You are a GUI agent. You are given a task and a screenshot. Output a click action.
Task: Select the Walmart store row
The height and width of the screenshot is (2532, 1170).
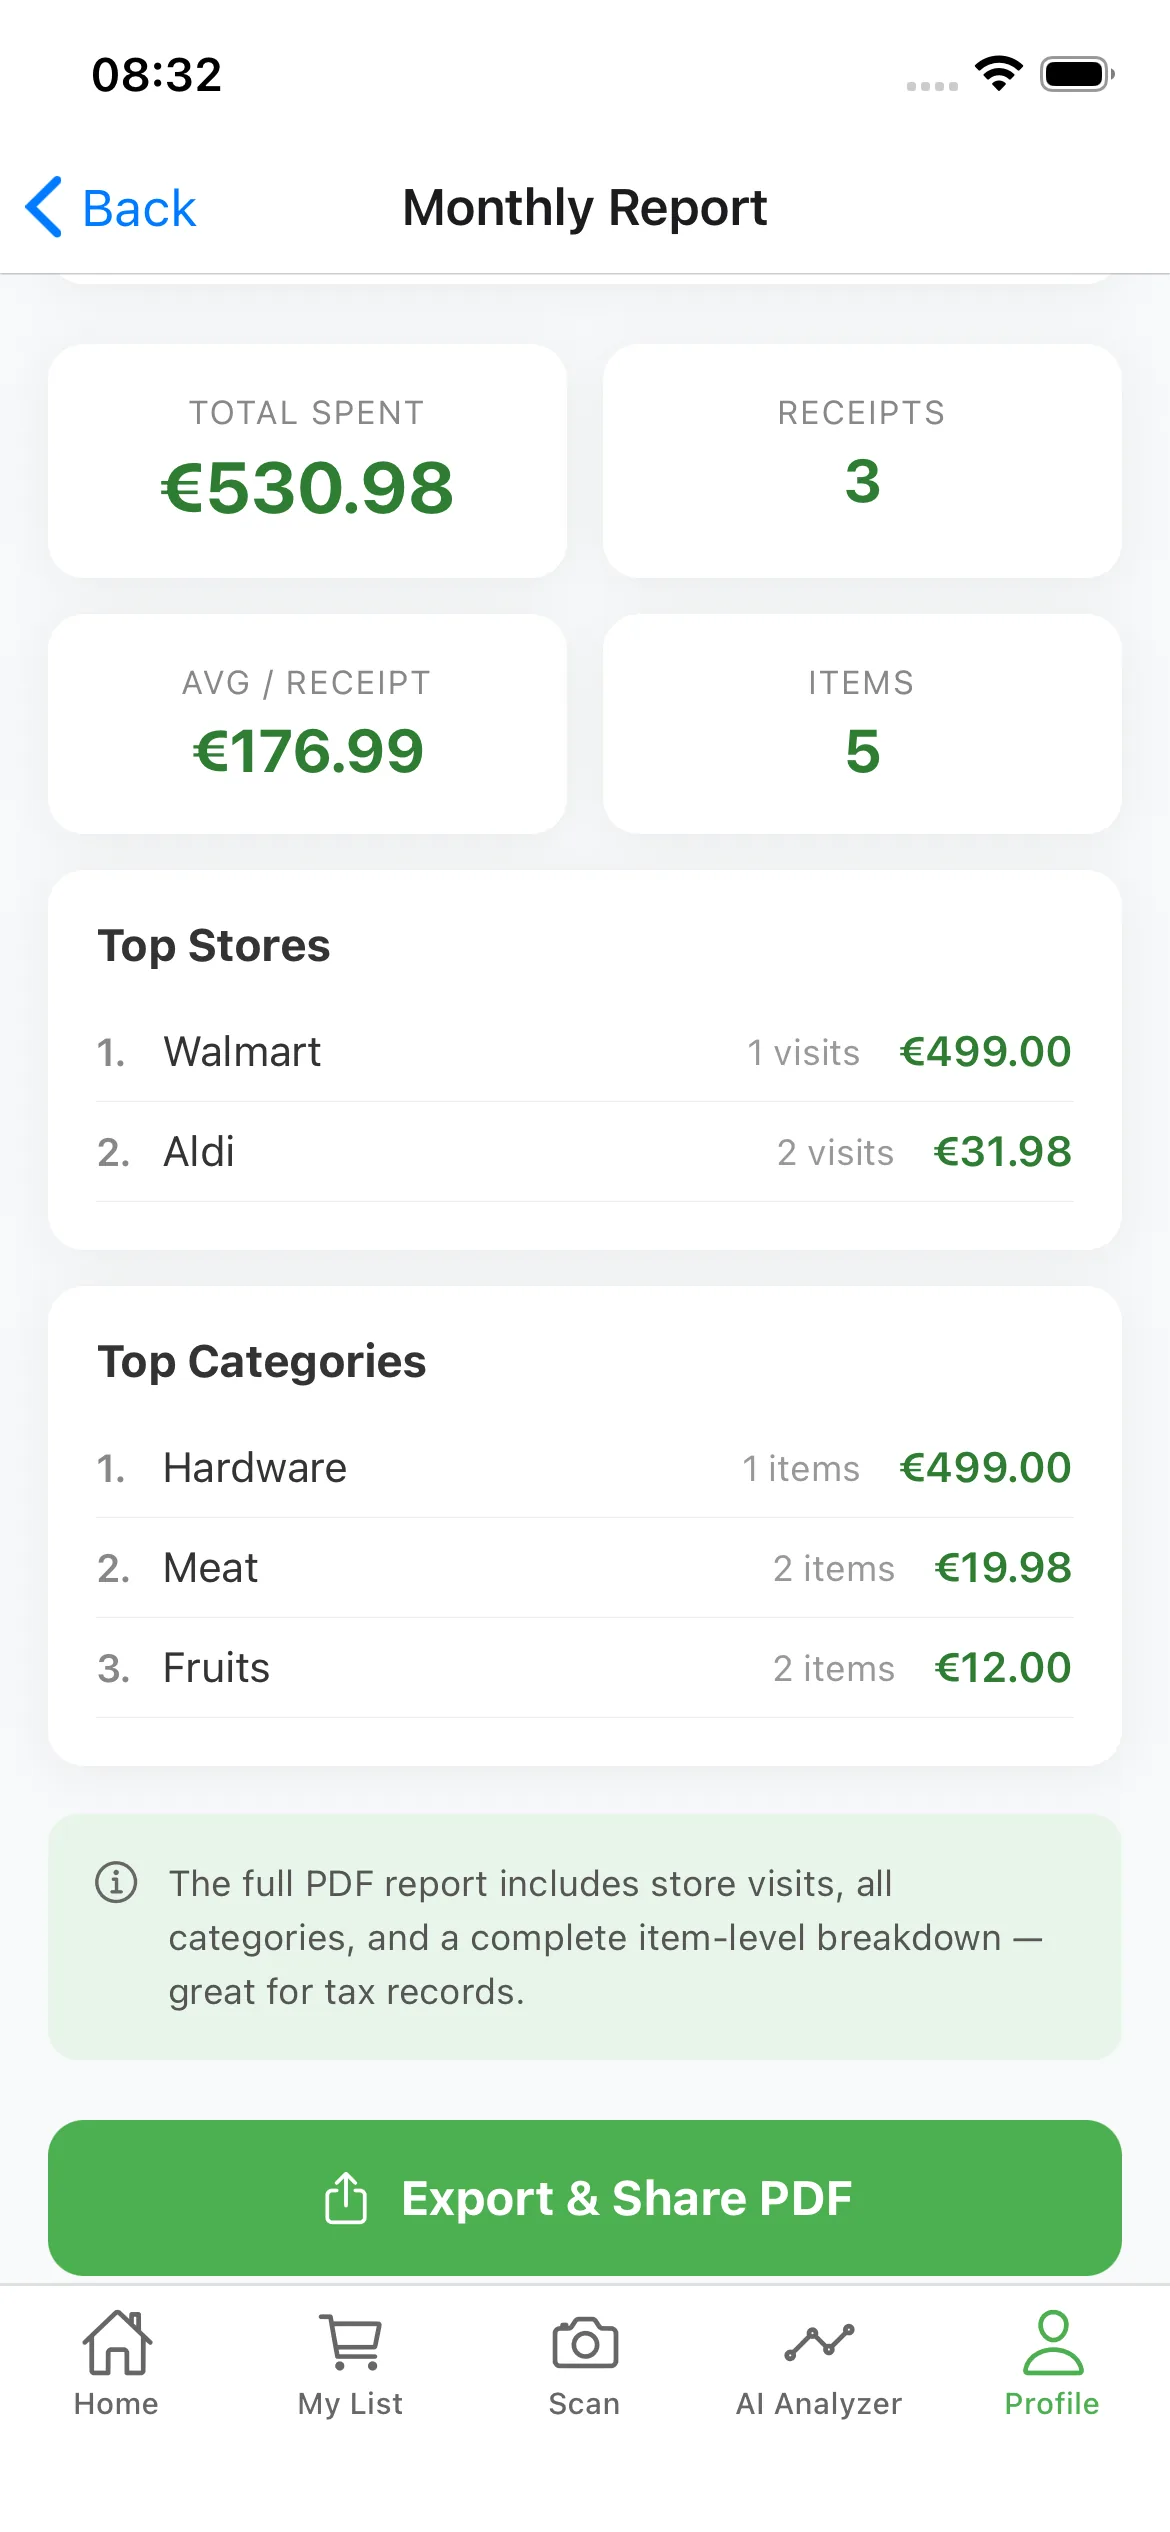(584, 1052)
